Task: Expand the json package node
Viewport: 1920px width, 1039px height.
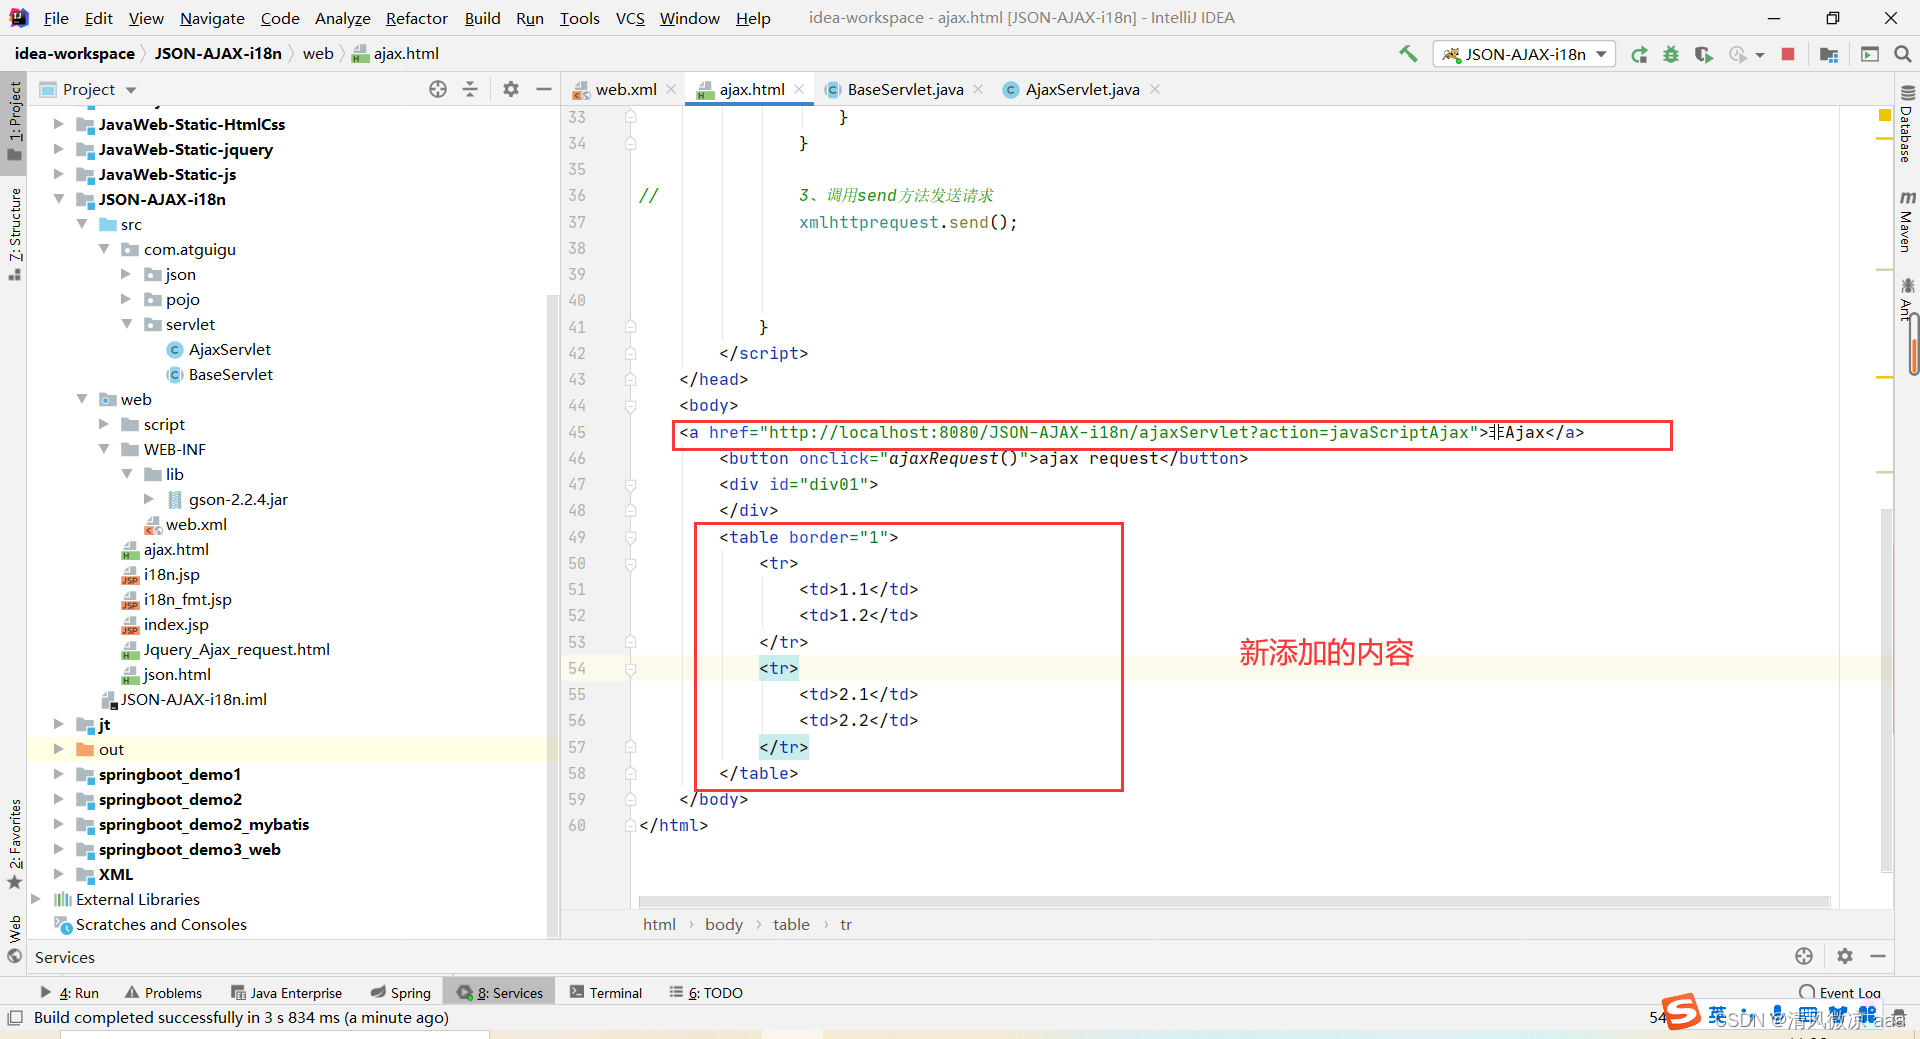Action: [x=126, y=274]
